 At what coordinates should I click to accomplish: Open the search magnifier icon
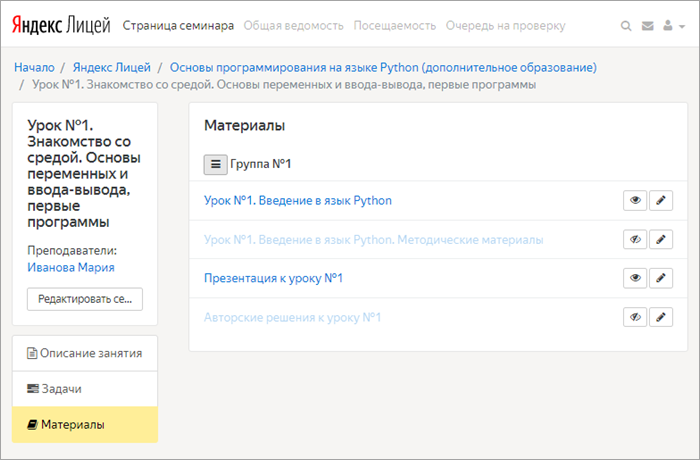[626, 26]
